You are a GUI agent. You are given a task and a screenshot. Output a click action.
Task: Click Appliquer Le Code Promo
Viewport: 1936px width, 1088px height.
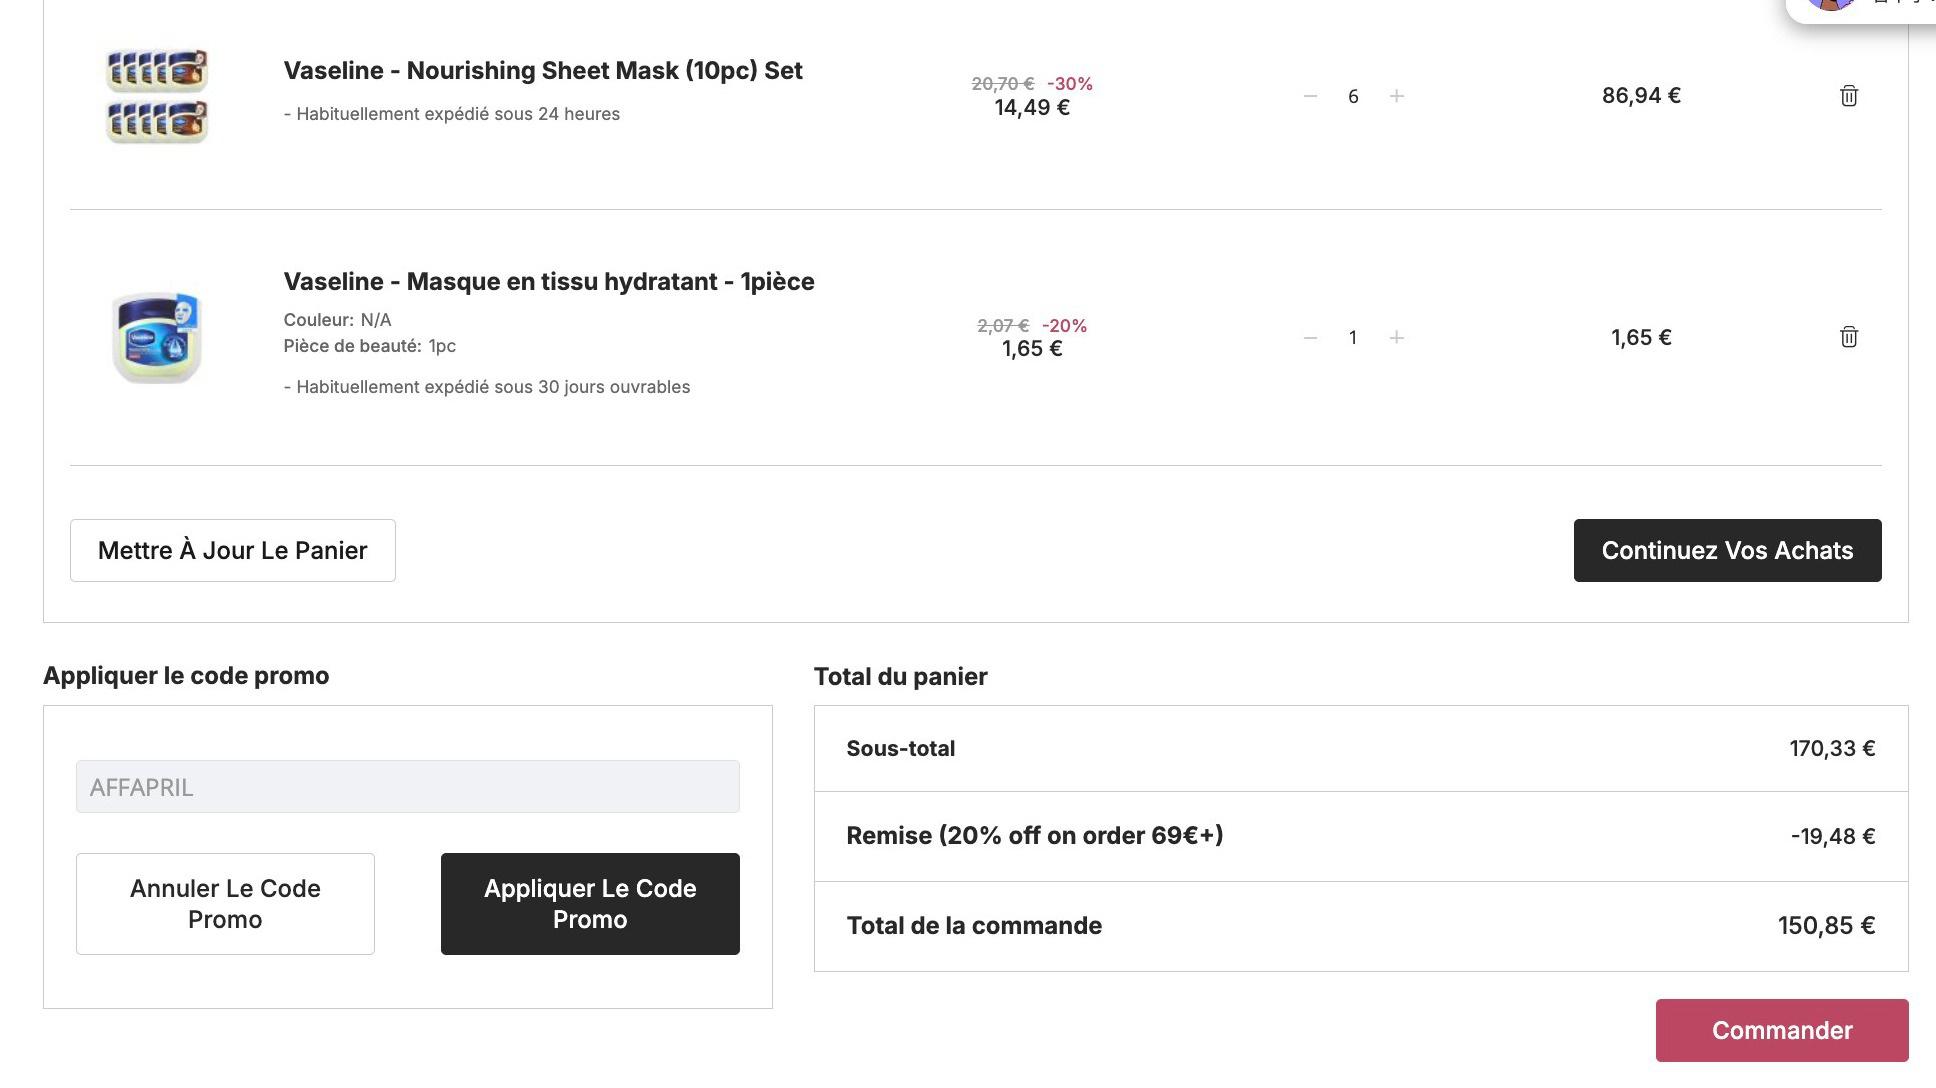(590, 904)
